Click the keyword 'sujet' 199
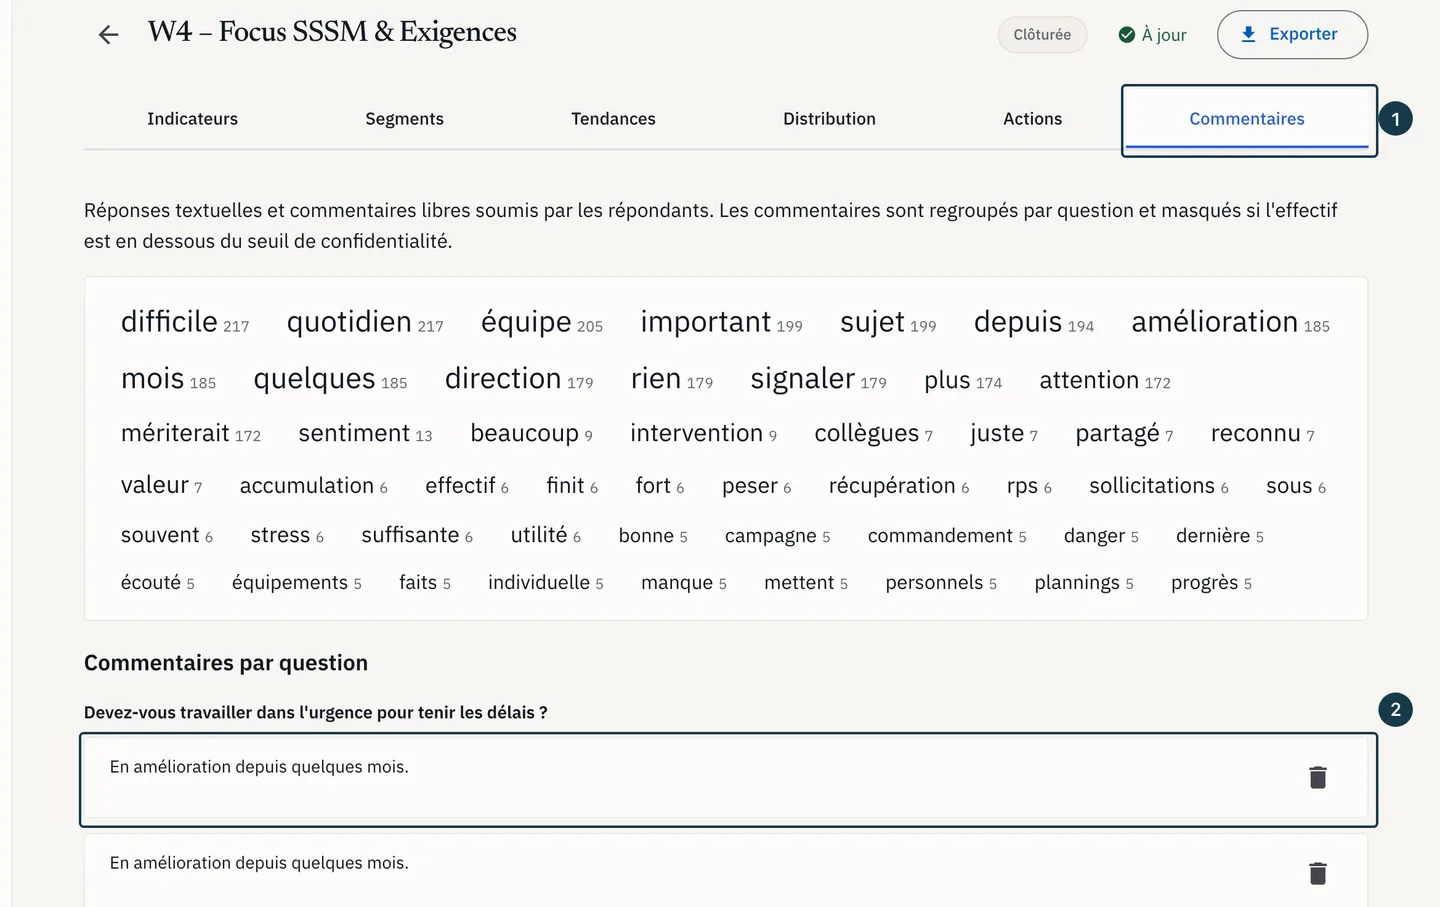1440x907 pixels. pos(888,322)
